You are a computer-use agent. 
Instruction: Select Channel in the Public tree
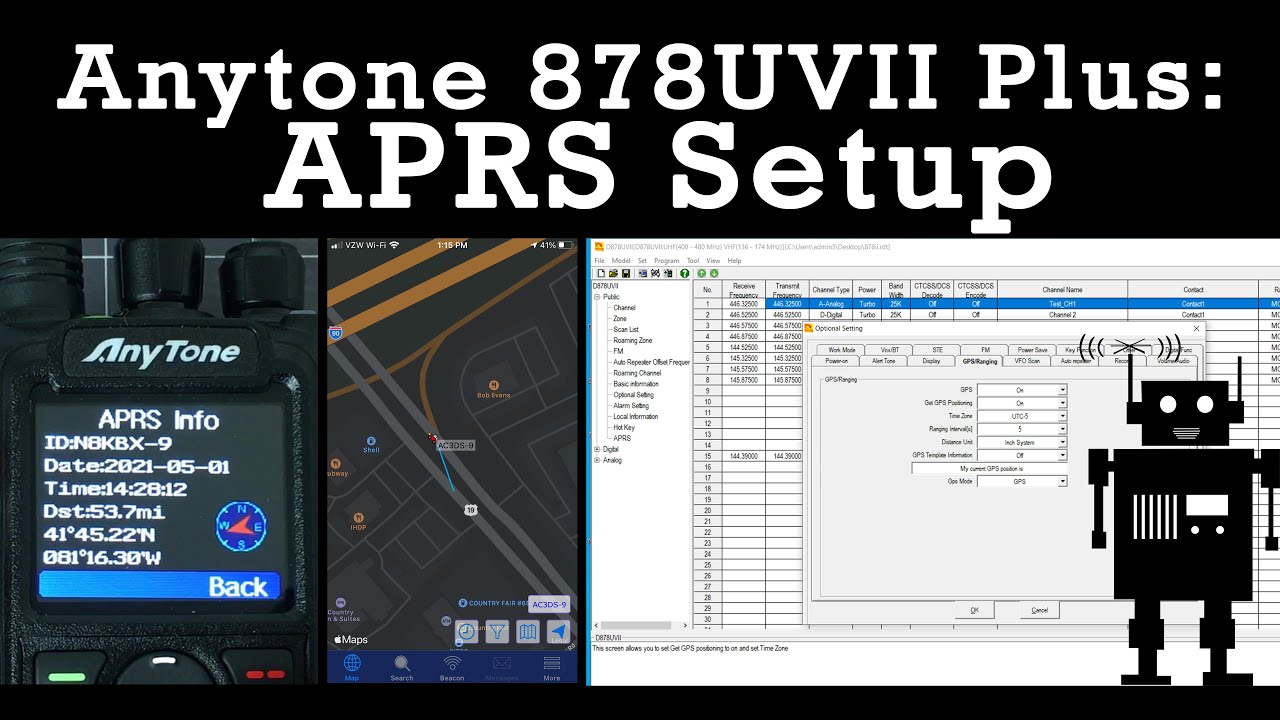click(x=624, y=308)
